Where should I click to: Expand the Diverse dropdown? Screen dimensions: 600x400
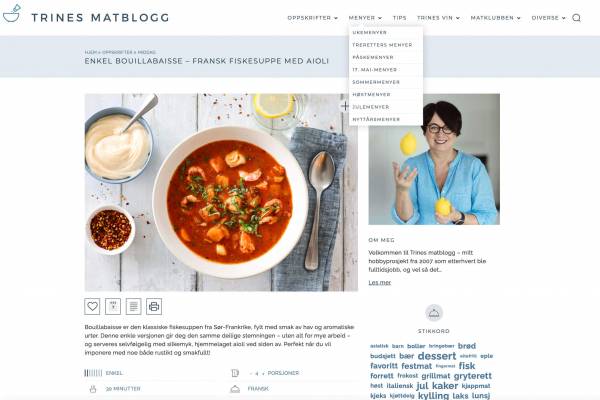pyautogui.click(x=548, y=18)
